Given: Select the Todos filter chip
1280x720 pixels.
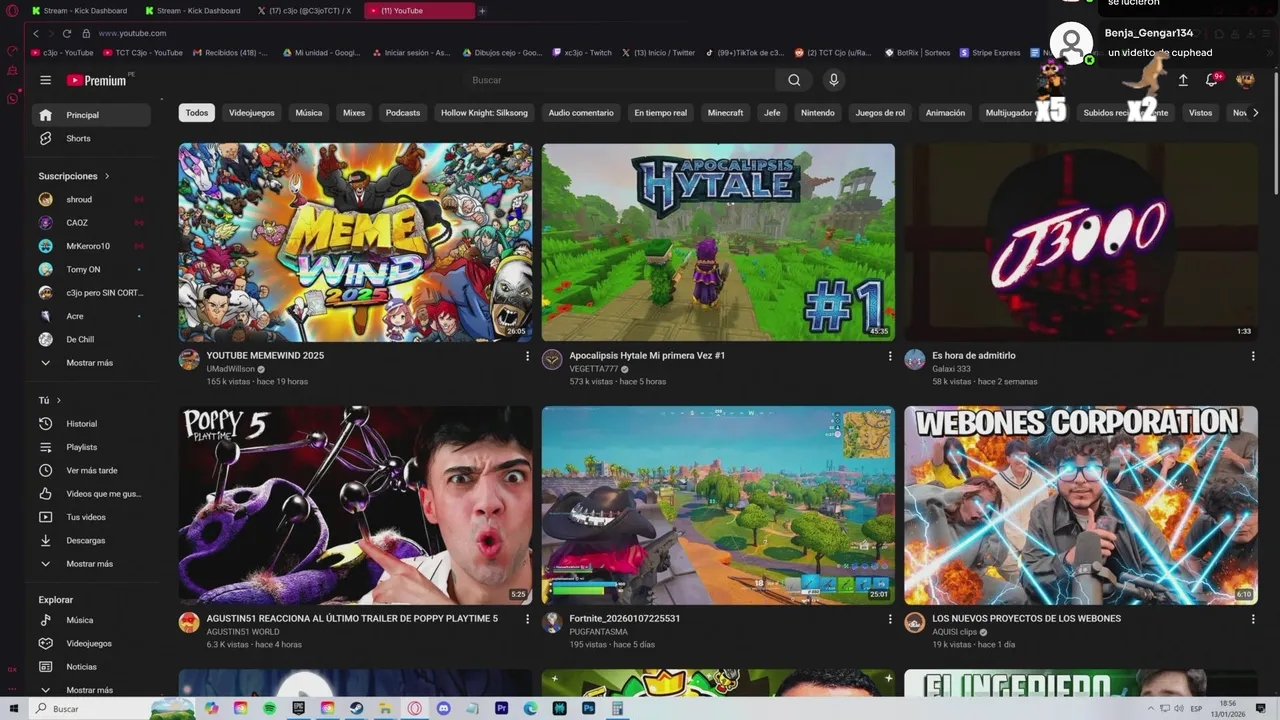Looking at the screenshot, I should [x=197, y=113].
